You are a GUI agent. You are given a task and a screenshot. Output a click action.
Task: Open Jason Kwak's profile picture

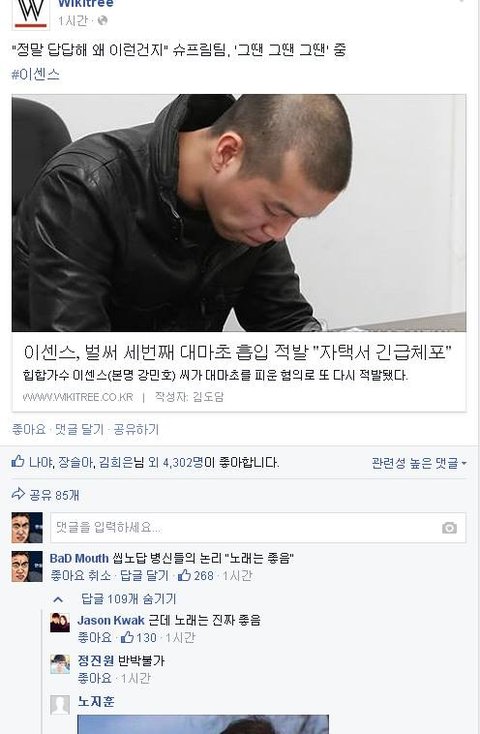pos(60,623)
